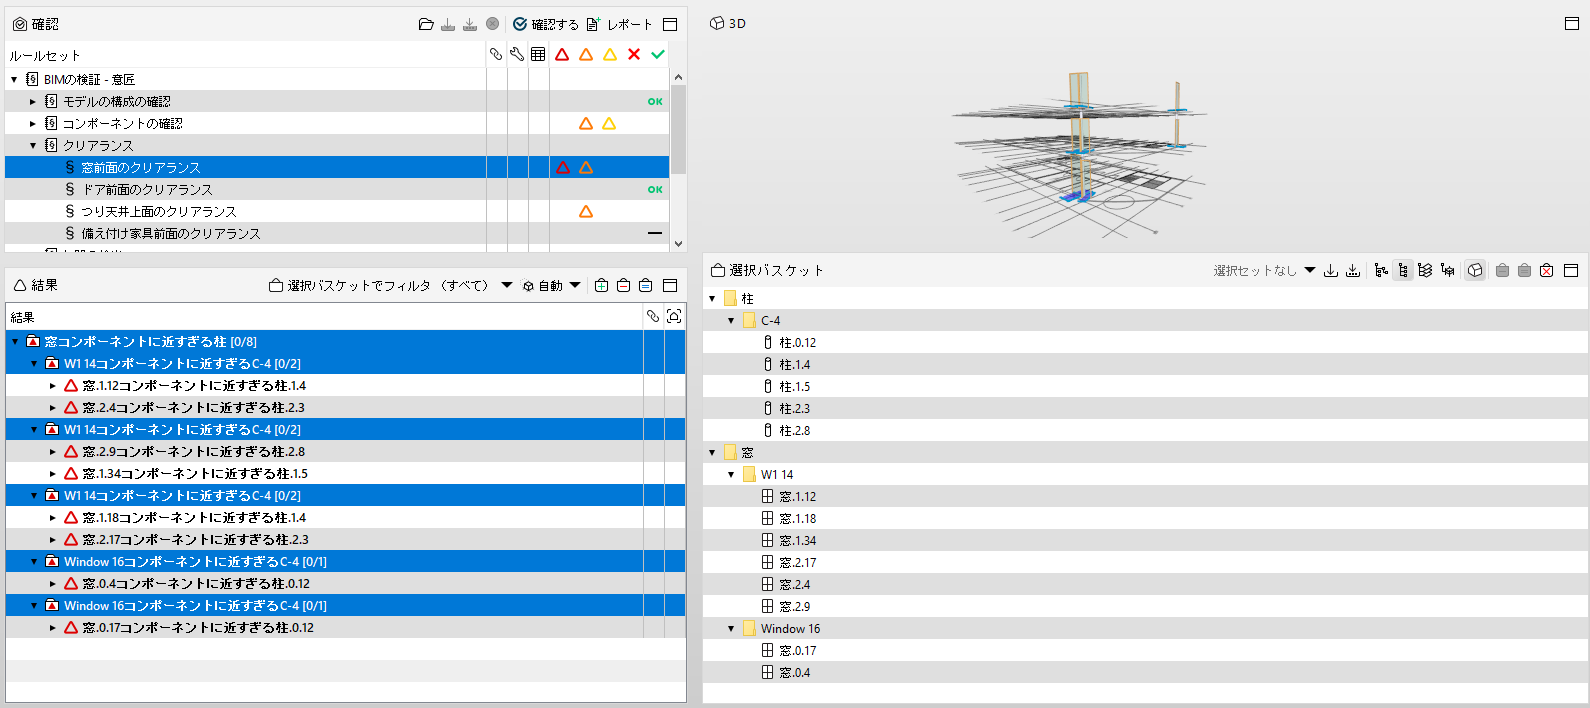Select 窓.2.4コンポーネントに近すぎる柱.2.3 result

[345, 407]
